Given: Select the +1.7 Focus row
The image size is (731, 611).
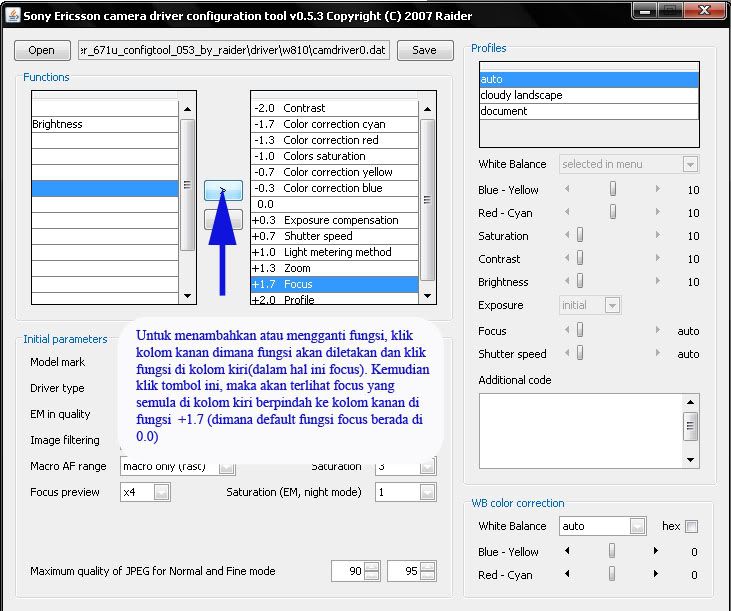Looking at the screenshot, I should click(x=334, y=284).
